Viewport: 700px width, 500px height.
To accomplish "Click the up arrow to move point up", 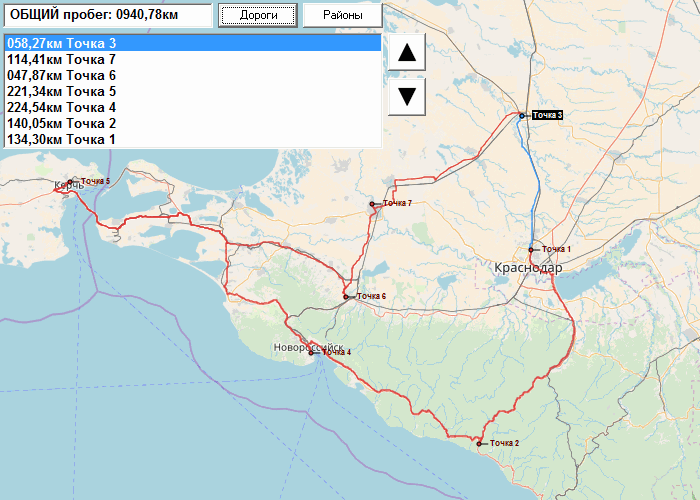I will click(407, 52).
